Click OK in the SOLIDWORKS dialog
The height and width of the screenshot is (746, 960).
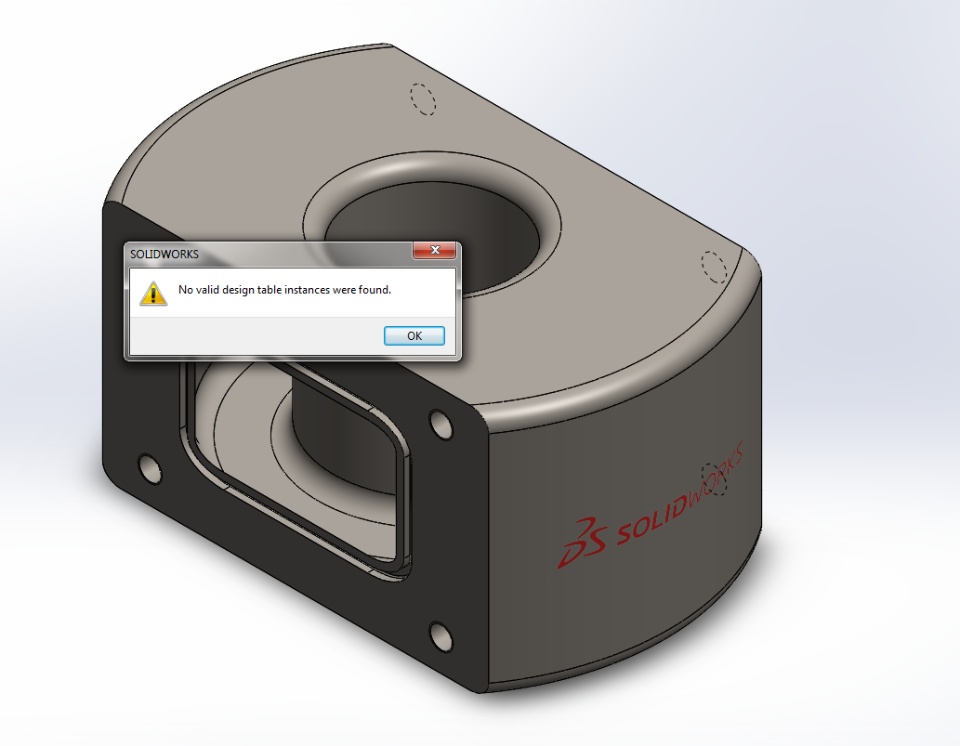click(414, 336)
